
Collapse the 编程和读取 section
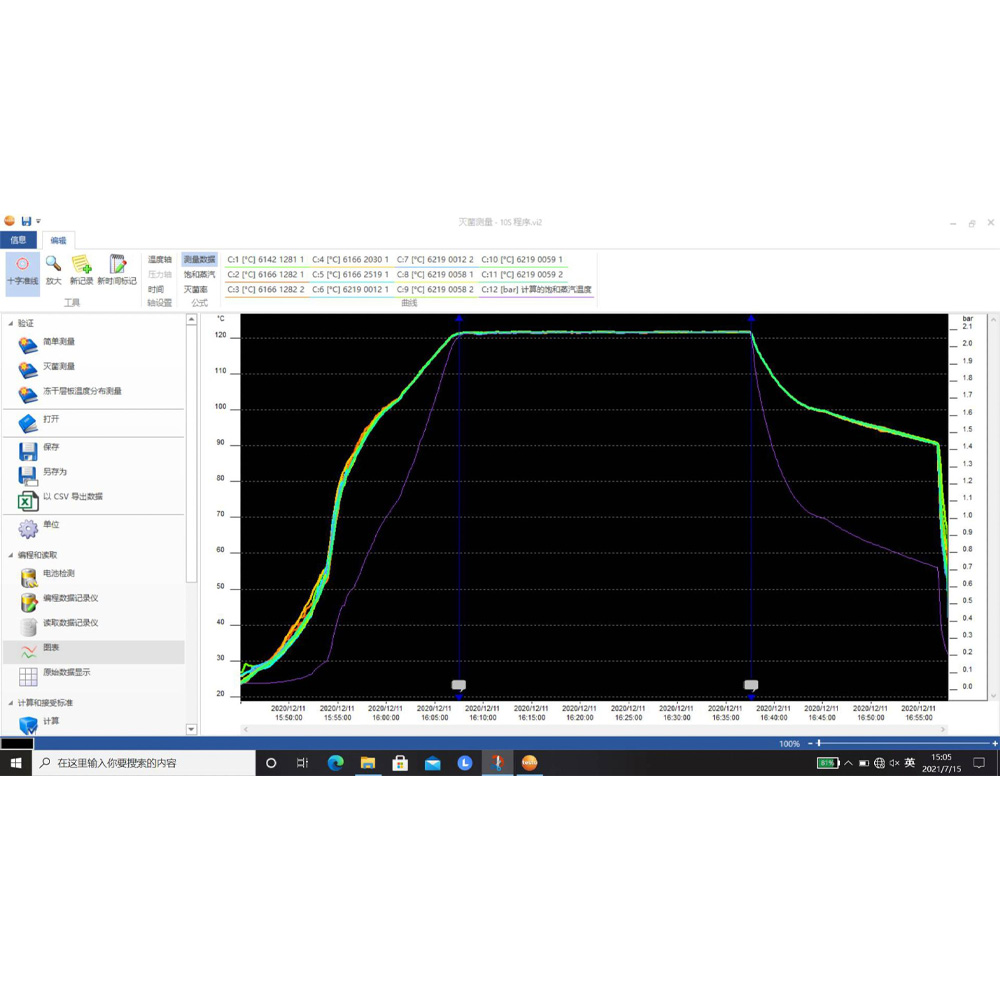(10, 554)
